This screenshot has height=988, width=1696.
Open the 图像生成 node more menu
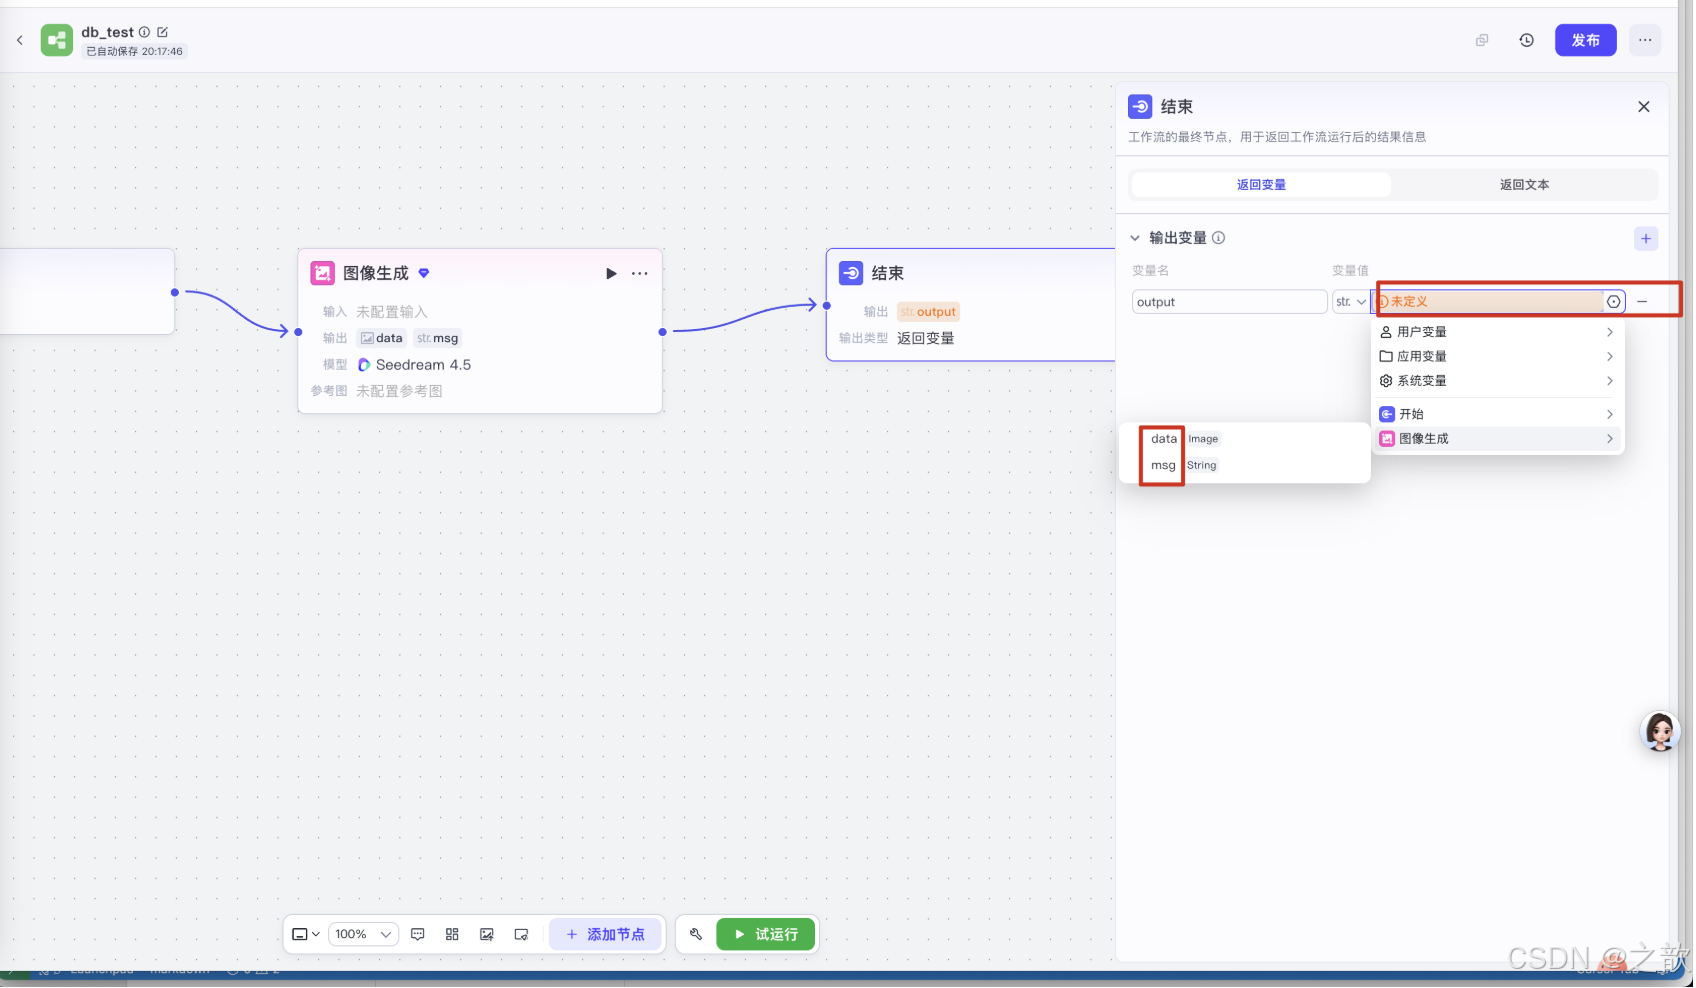pyautogui.click(x=640, y=274)
